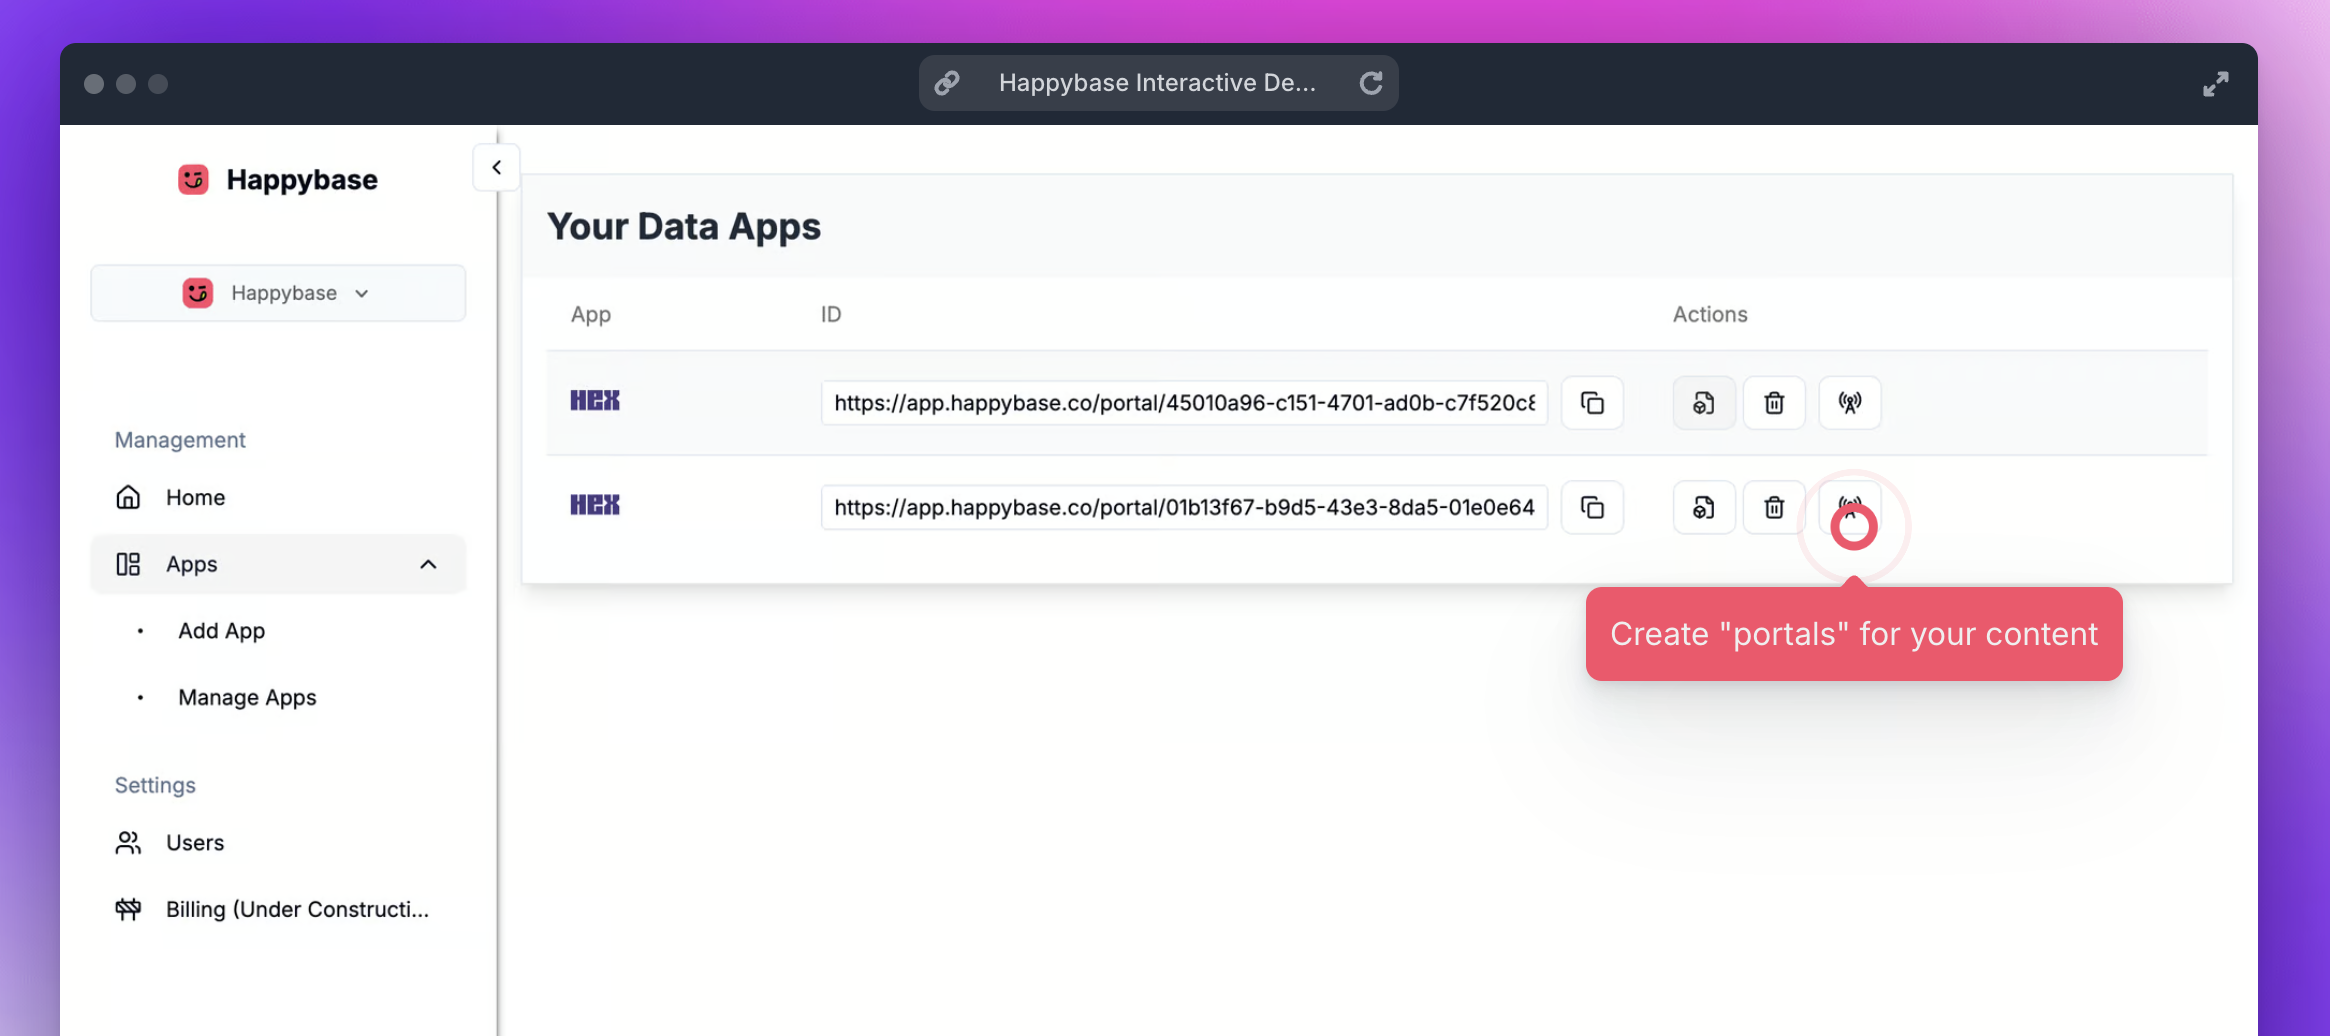
Task: Expand demo to fullscreen
Action: 2215,84
